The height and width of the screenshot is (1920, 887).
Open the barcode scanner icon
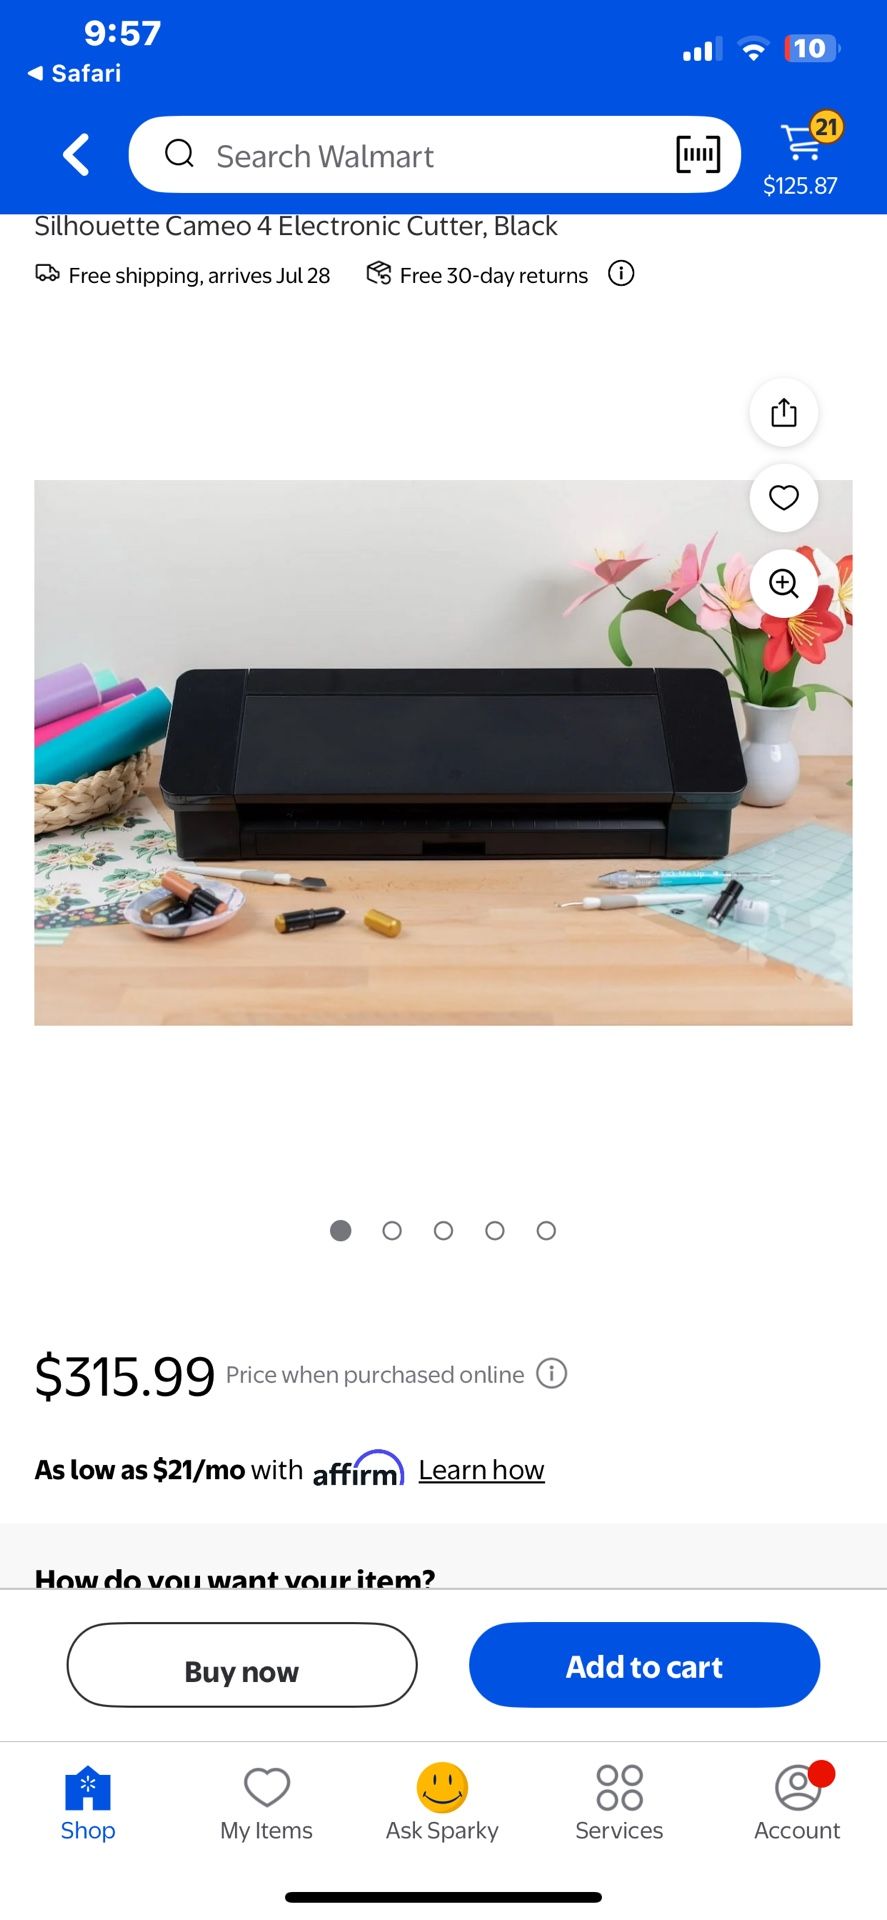click(x=698, y=154)
